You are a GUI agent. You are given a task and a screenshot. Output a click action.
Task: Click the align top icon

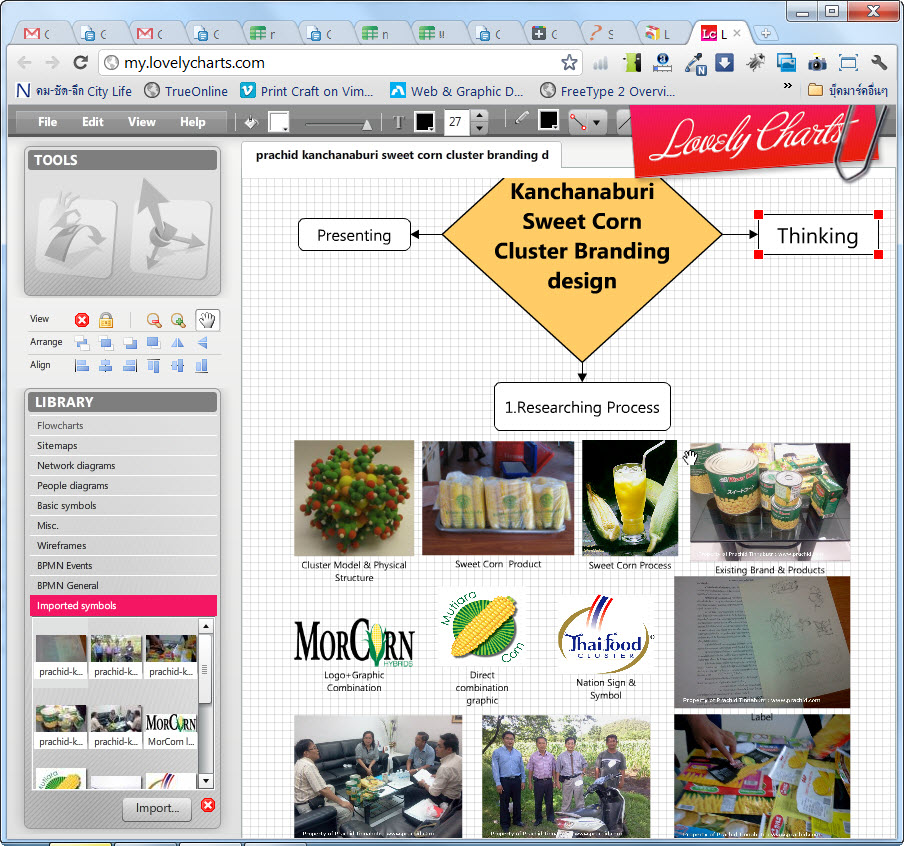[153, 366]
